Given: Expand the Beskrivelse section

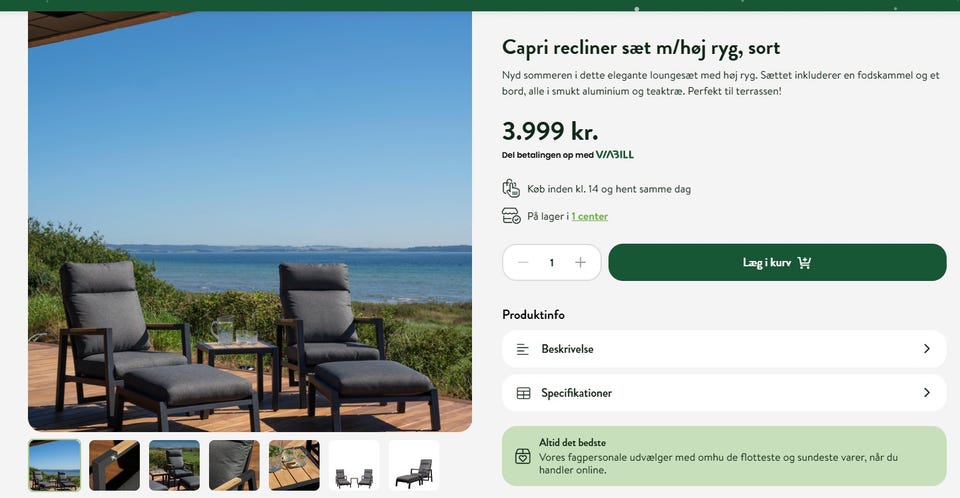Looking at the screenshot, I should tap(724, 349).
